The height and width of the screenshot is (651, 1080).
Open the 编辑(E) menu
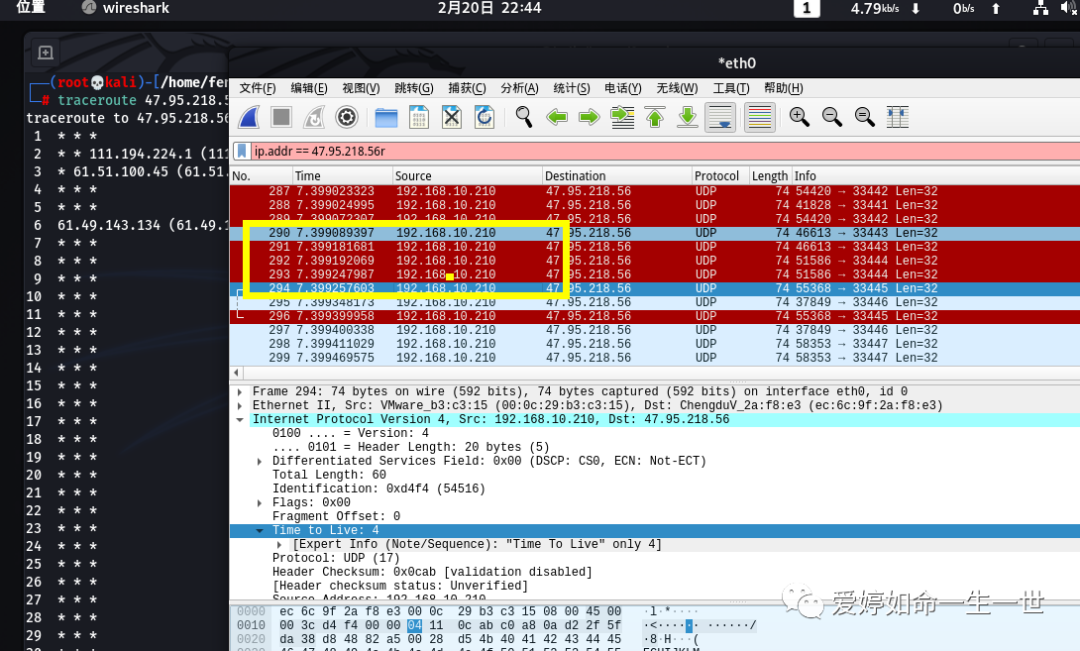pyautogui.click(x=309, y=88)
